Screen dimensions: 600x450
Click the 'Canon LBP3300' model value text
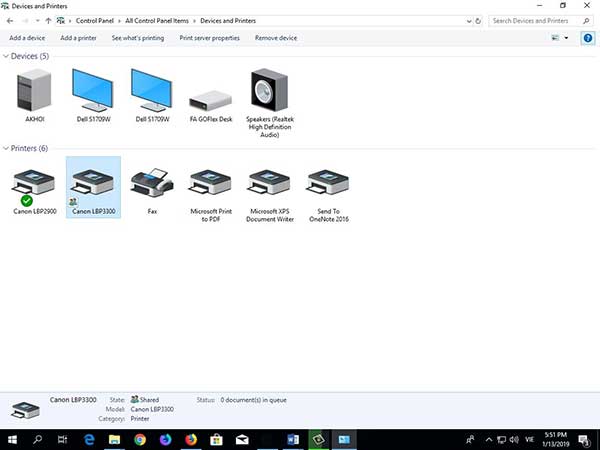[x=152, y=409]
